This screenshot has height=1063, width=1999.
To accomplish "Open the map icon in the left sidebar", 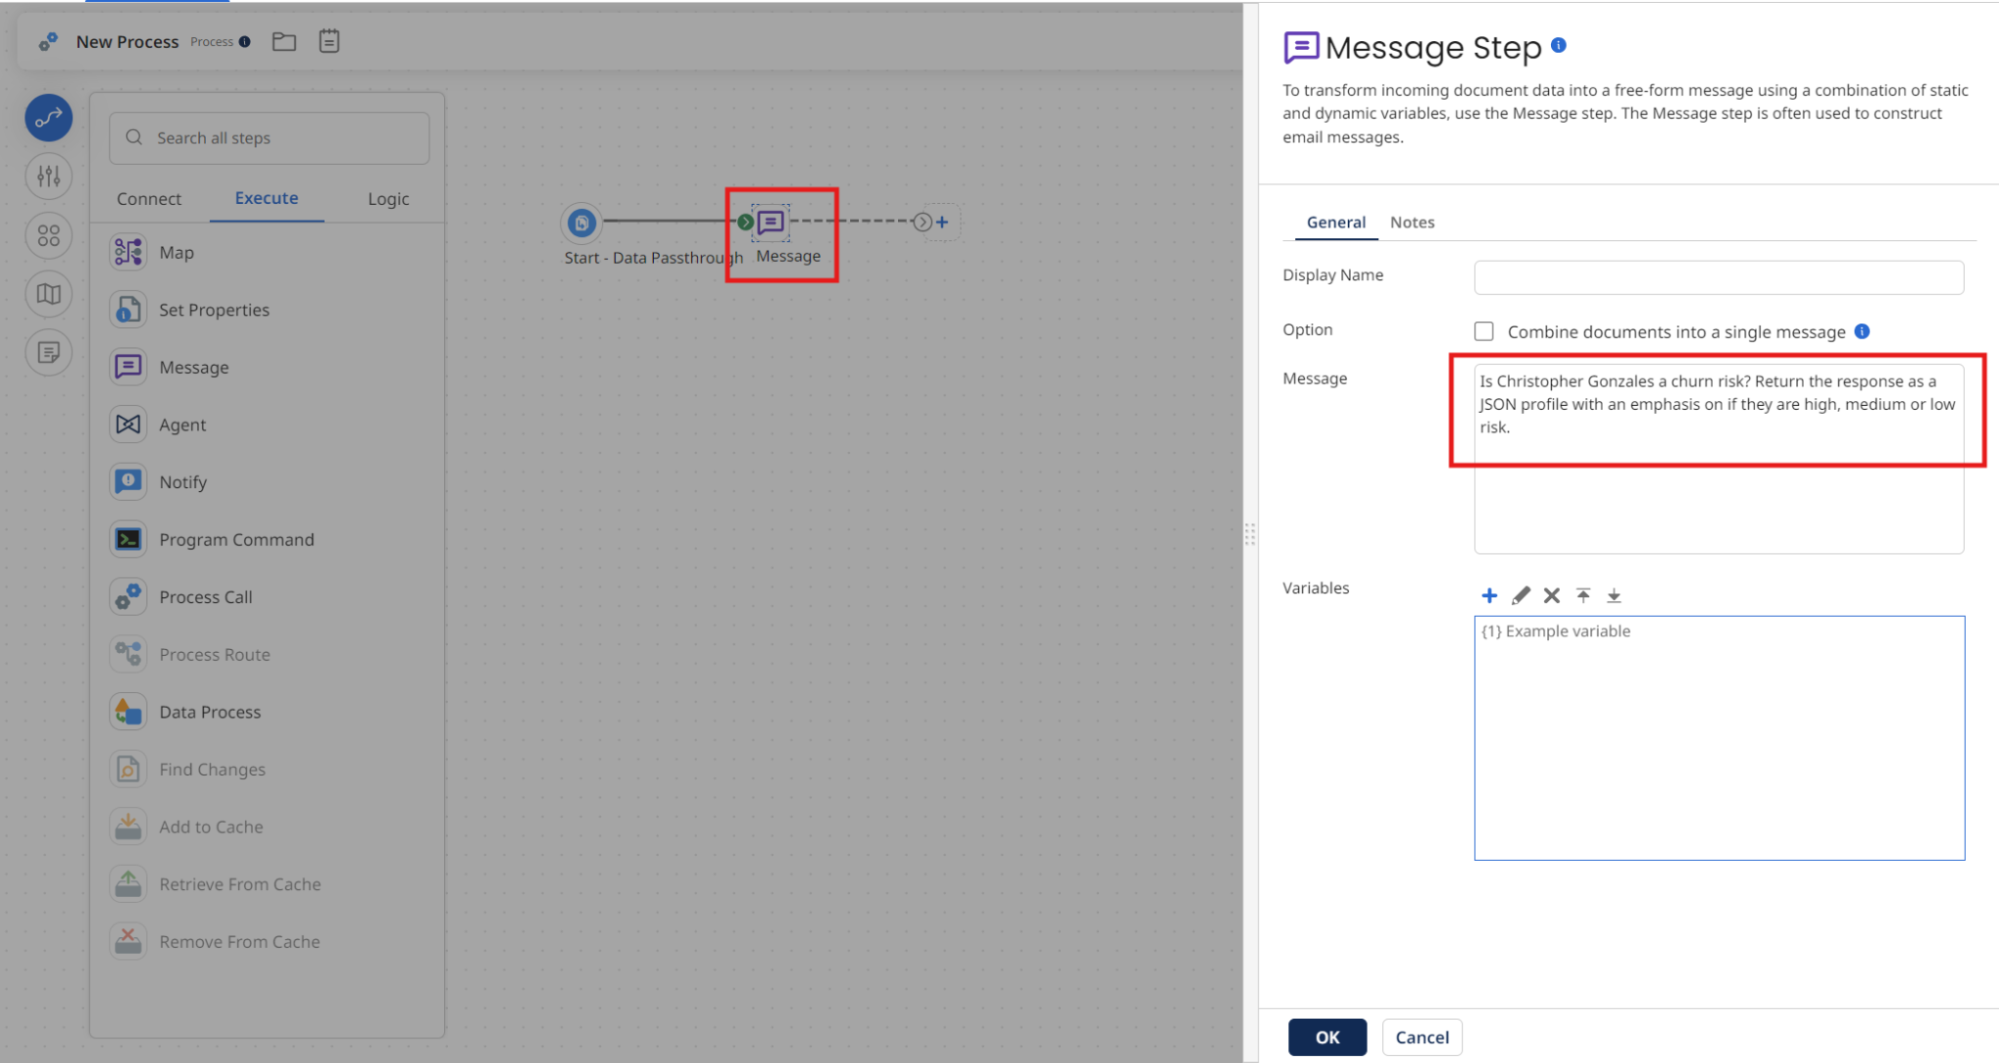I will (47, 294).
